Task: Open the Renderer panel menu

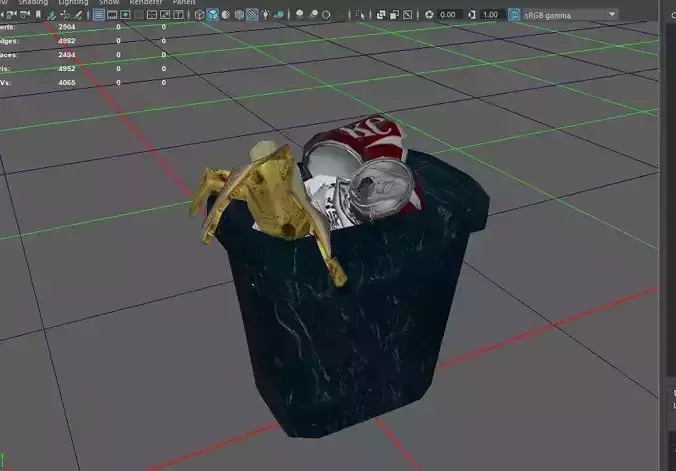Action: point(146,2)
